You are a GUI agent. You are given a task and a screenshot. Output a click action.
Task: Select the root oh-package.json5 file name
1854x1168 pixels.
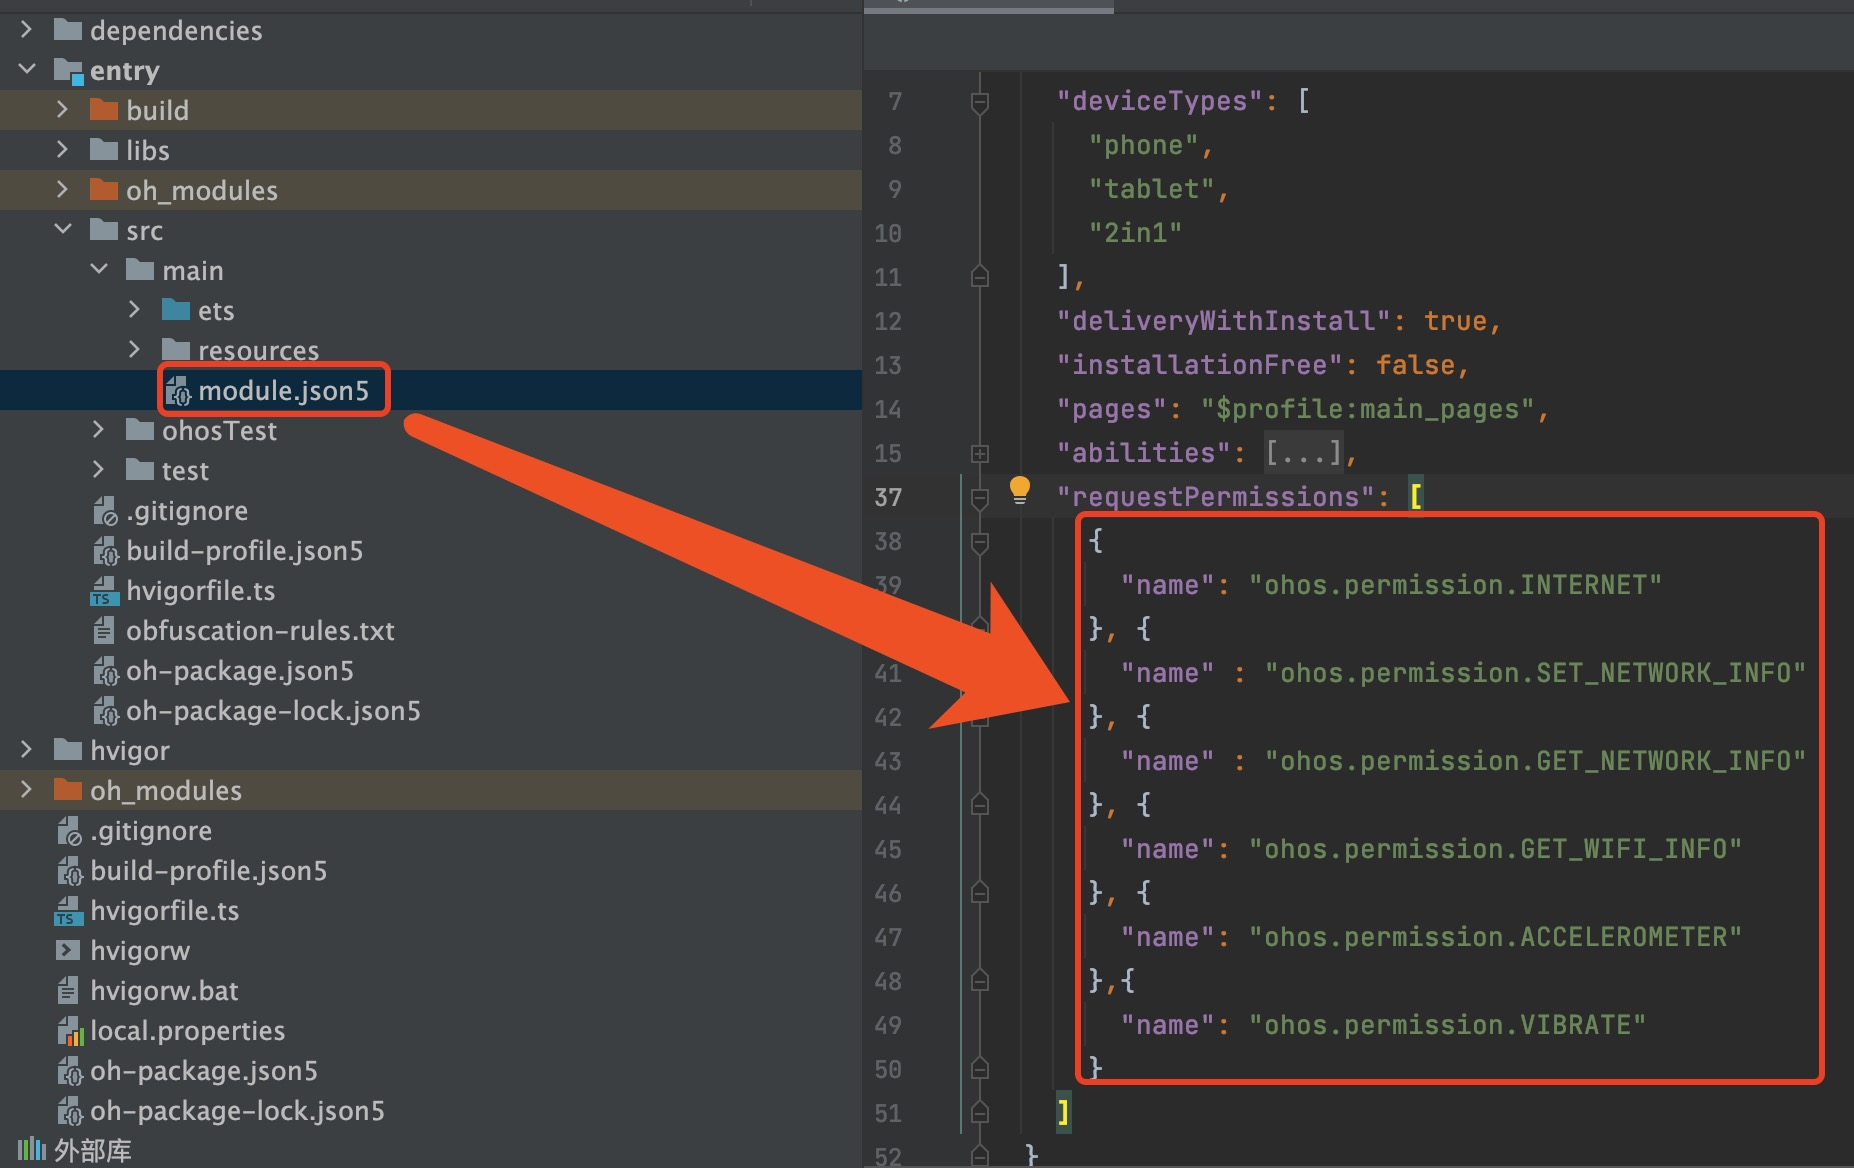pos(204,1071)
